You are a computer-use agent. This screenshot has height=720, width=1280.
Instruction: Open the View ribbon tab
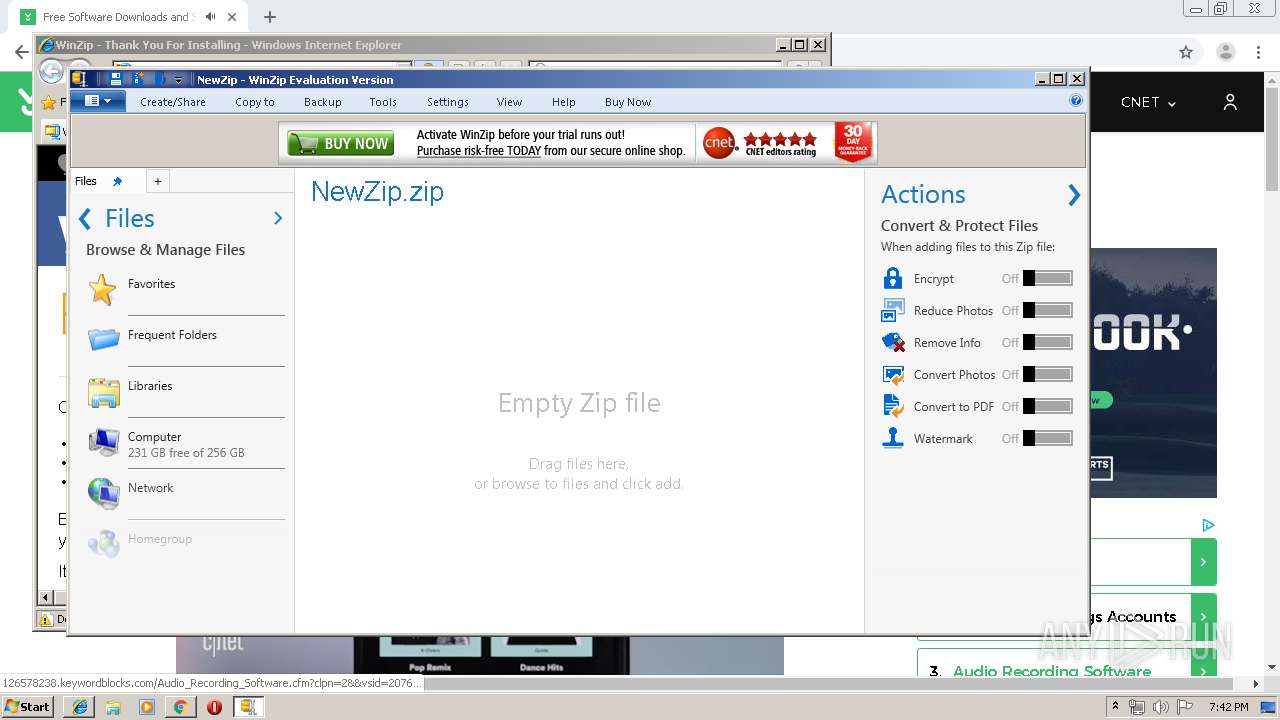510,102
